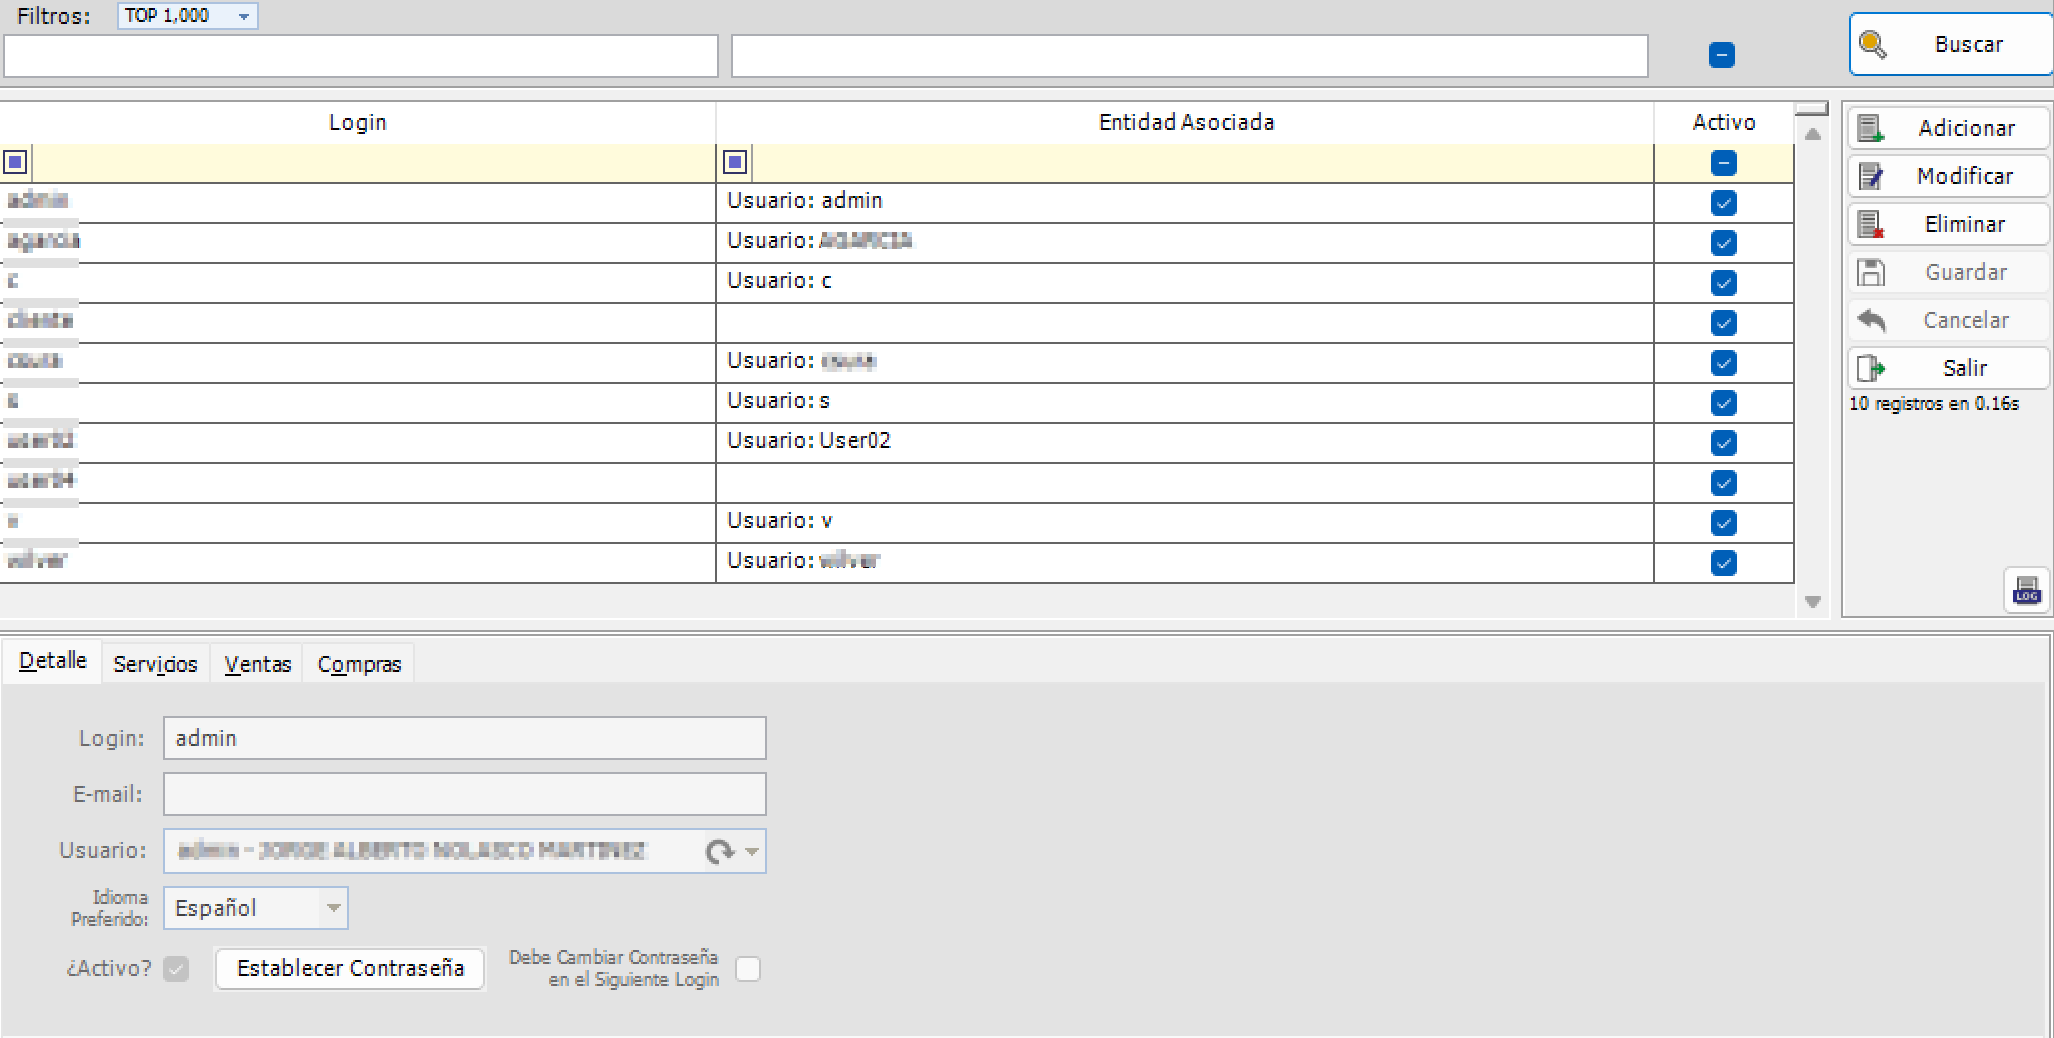
Task: Switch to the Compras tab
Action: tap(358, 663)
